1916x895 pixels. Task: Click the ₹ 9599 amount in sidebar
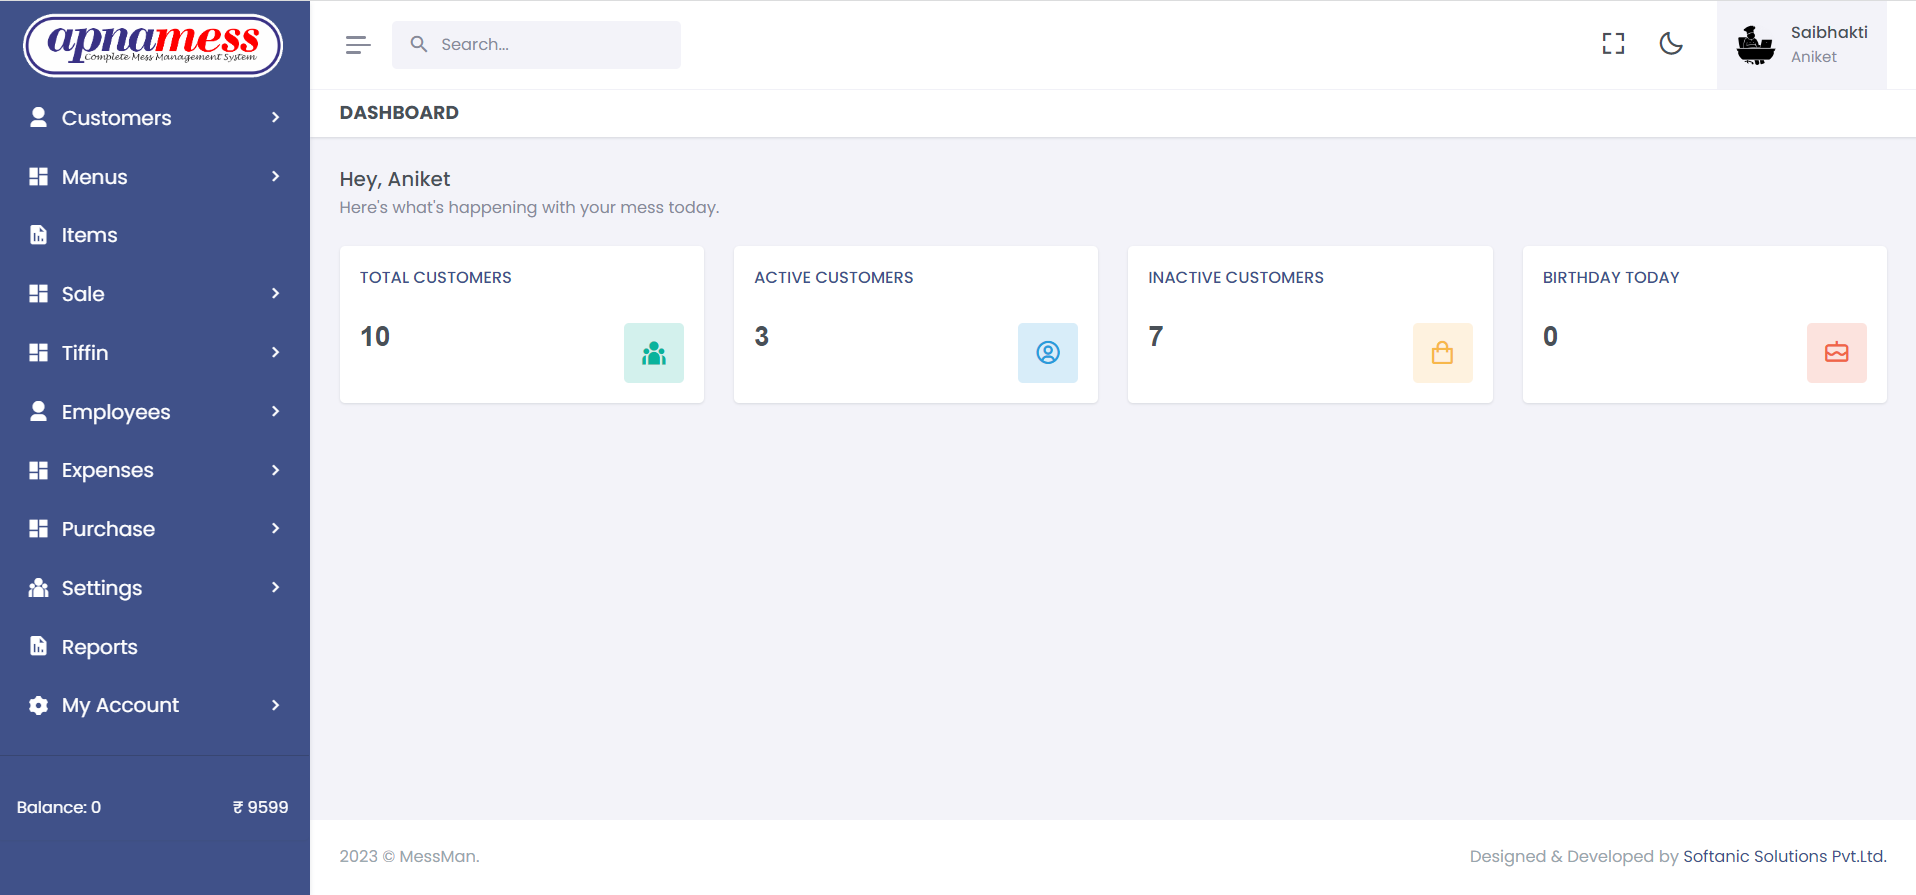260,807
